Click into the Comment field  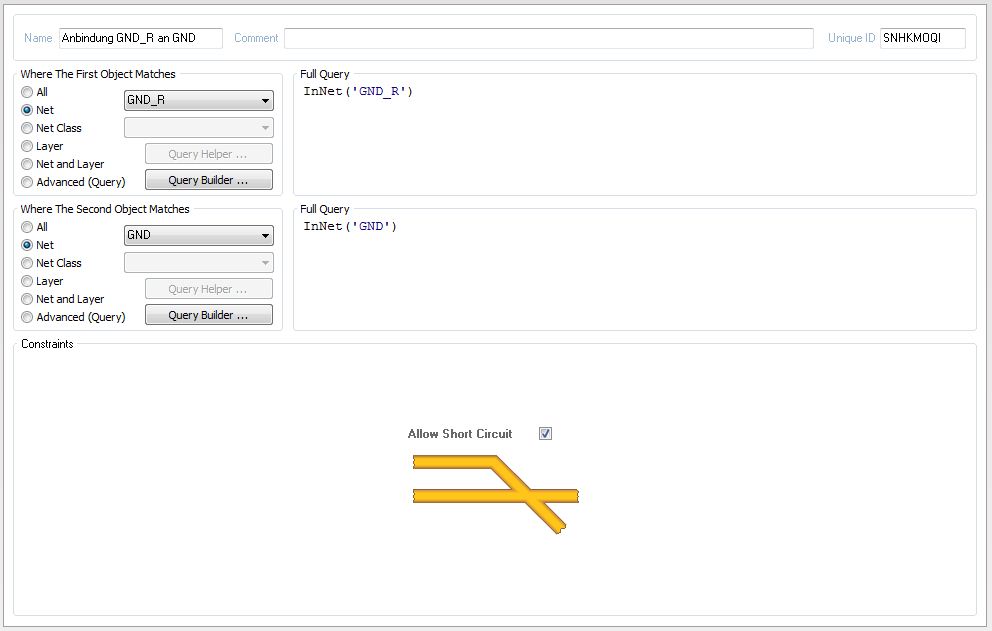pyautogui.click(x=549, y=38)
